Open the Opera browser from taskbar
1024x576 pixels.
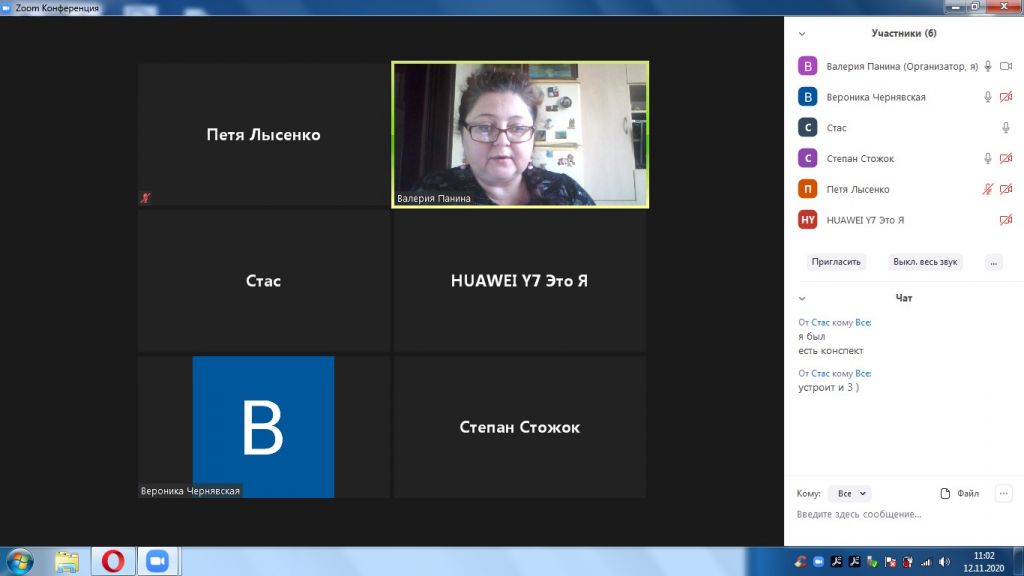(112, 561)
